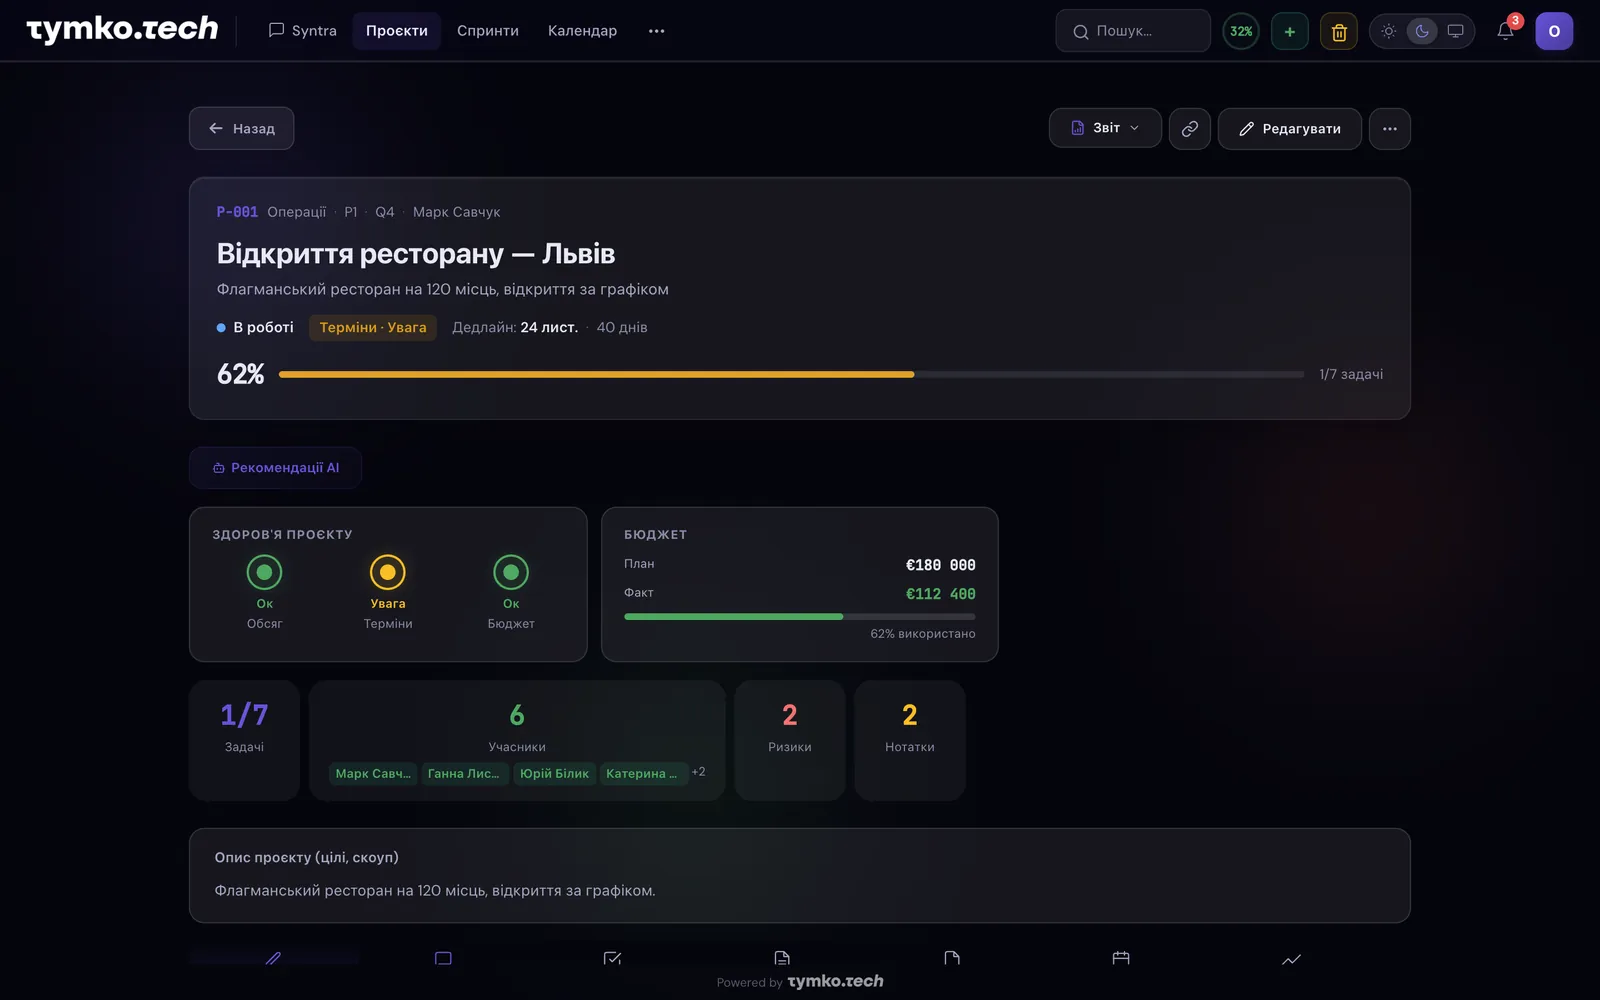Screen dimensions: 1600x1000
Task: Select dark theme moon toggle
Action: tap(1422, 31)
